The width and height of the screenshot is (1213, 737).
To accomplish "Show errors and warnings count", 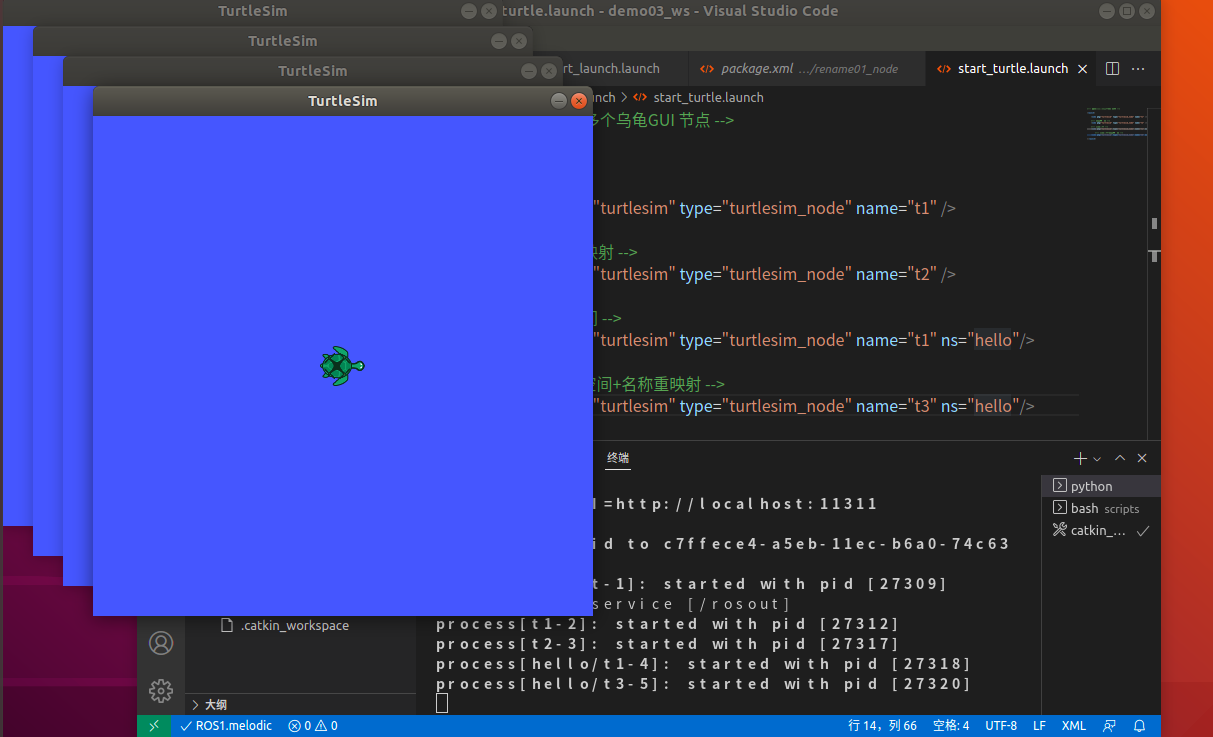I will coord(313,726).
